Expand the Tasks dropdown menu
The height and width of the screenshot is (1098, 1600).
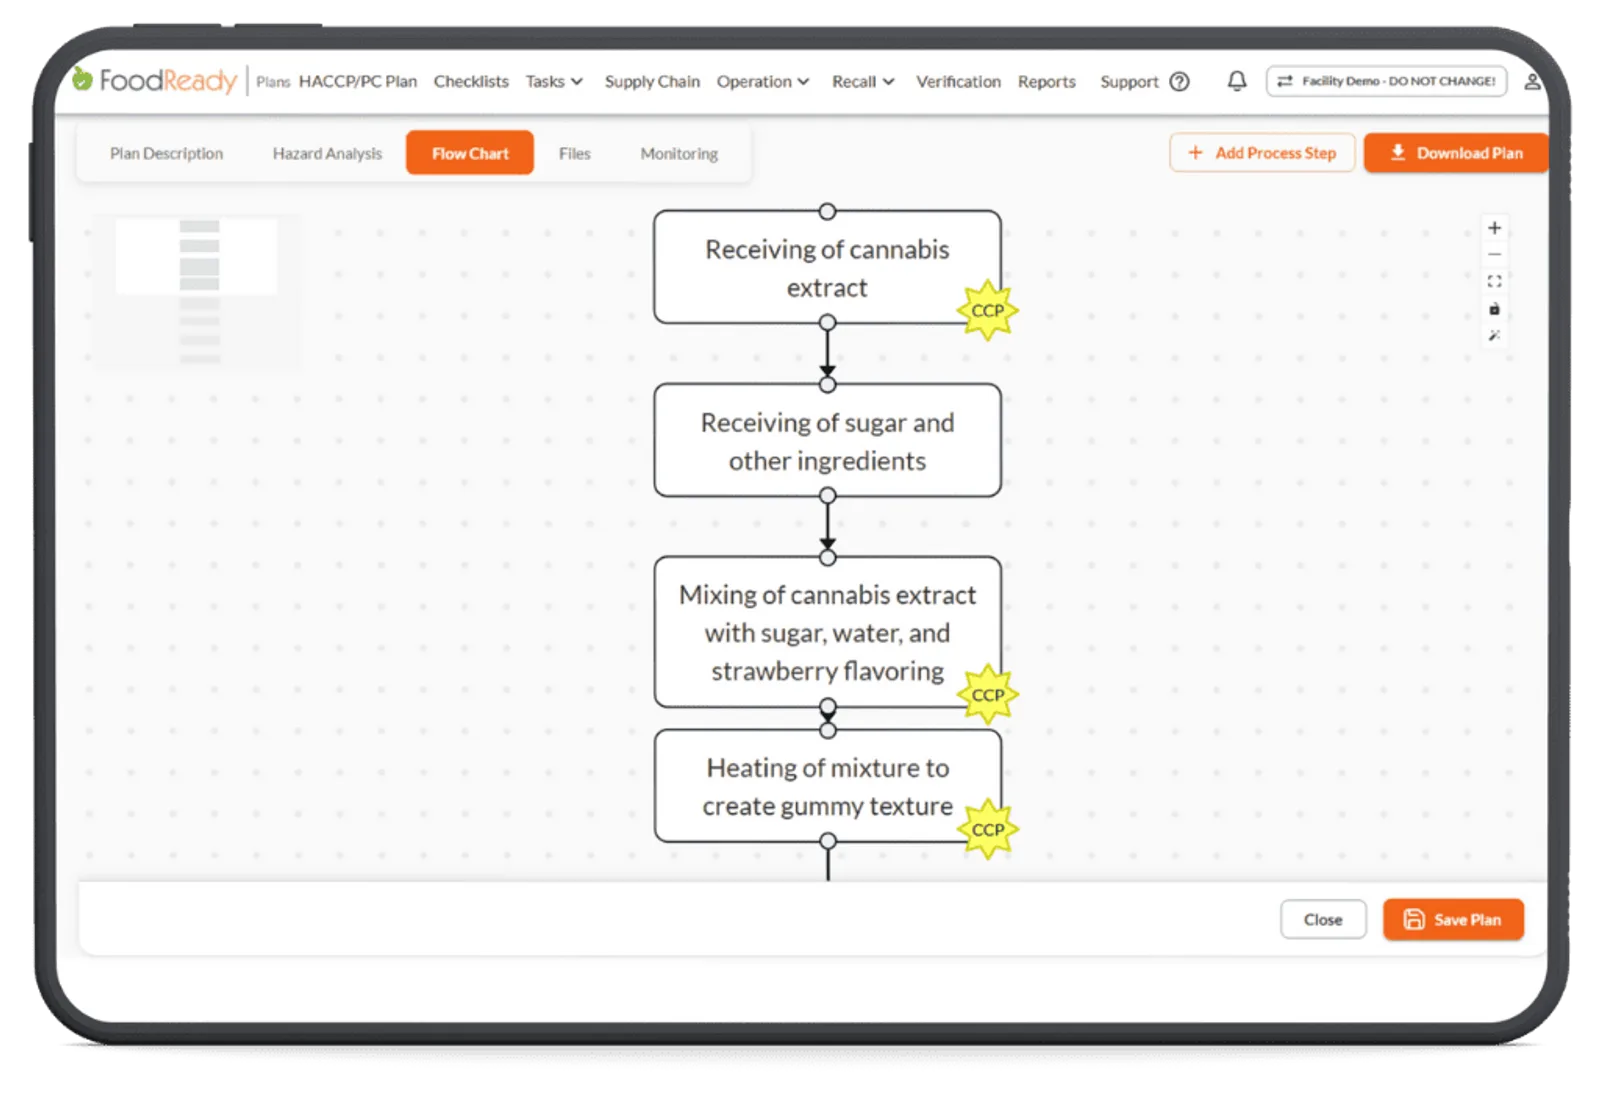(x=554, y=82)
